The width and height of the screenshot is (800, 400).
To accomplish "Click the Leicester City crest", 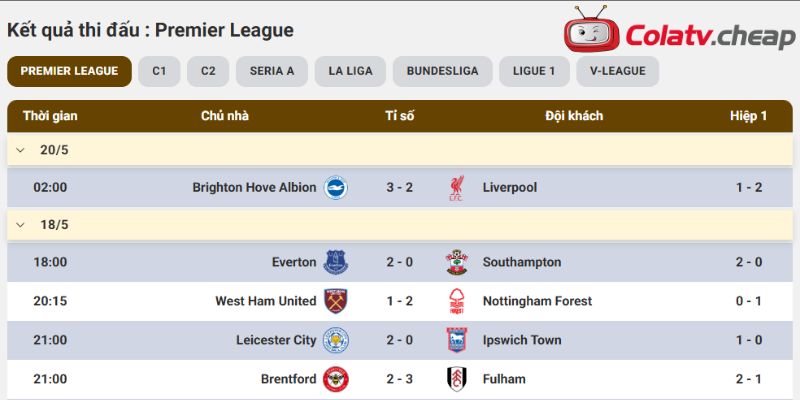I will pyautogui.click(x=336, y=340).
